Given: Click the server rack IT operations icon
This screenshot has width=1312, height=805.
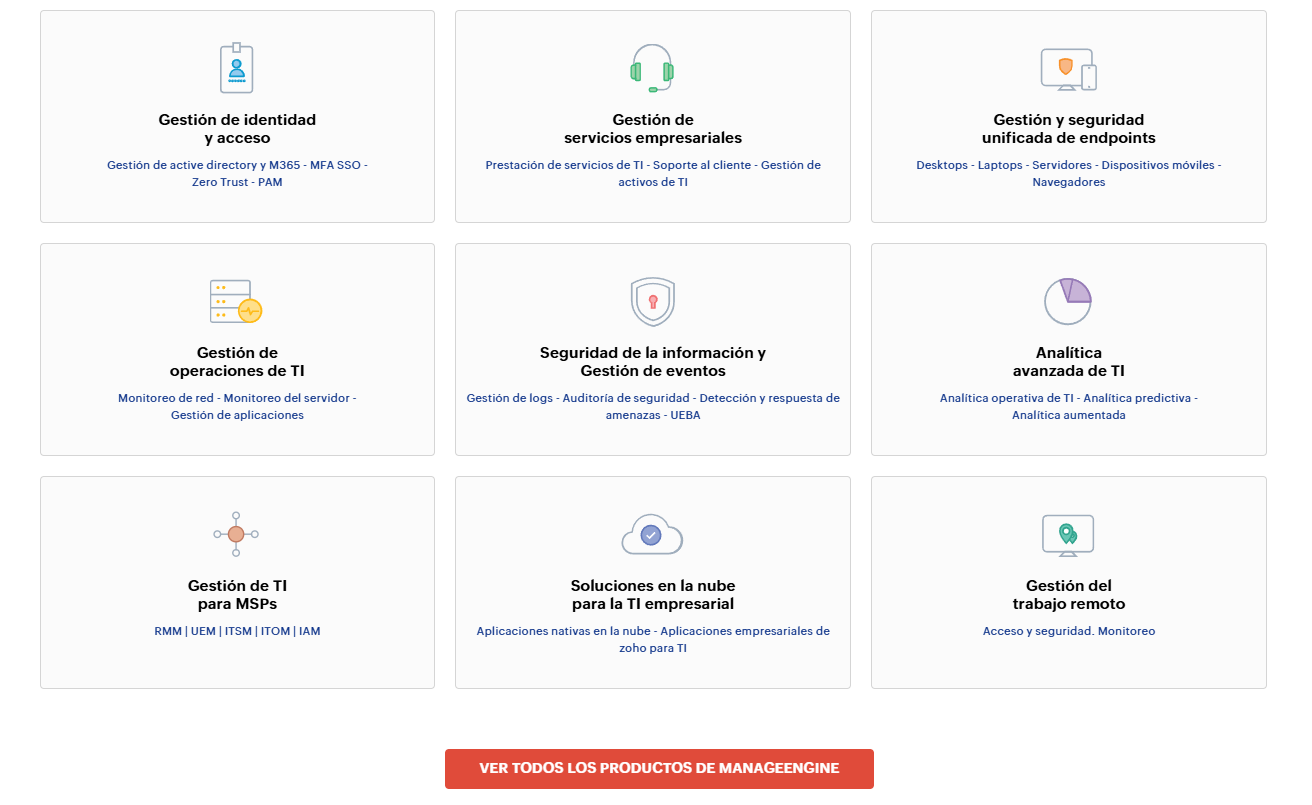Looking at the screenshot, I should 236,301.
